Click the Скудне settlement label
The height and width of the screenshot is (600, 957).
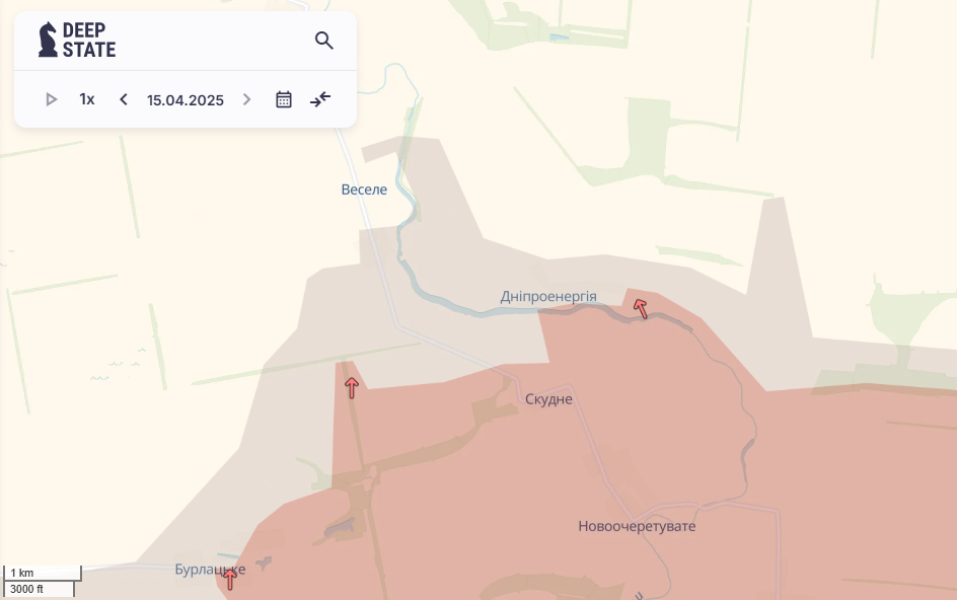point(549,399)
